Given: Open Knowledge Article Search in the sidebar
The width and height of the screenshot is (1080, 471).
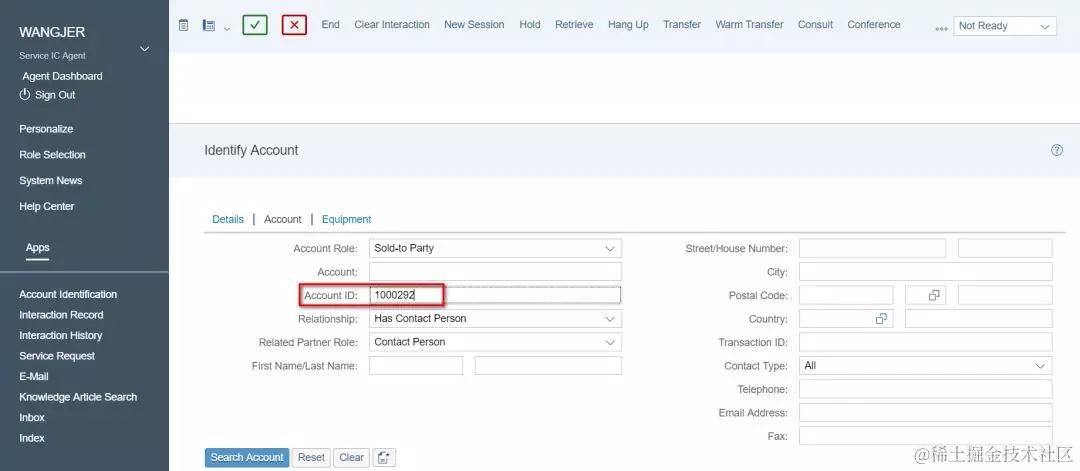Looking at the screenshot, I should tap(78, 397).
